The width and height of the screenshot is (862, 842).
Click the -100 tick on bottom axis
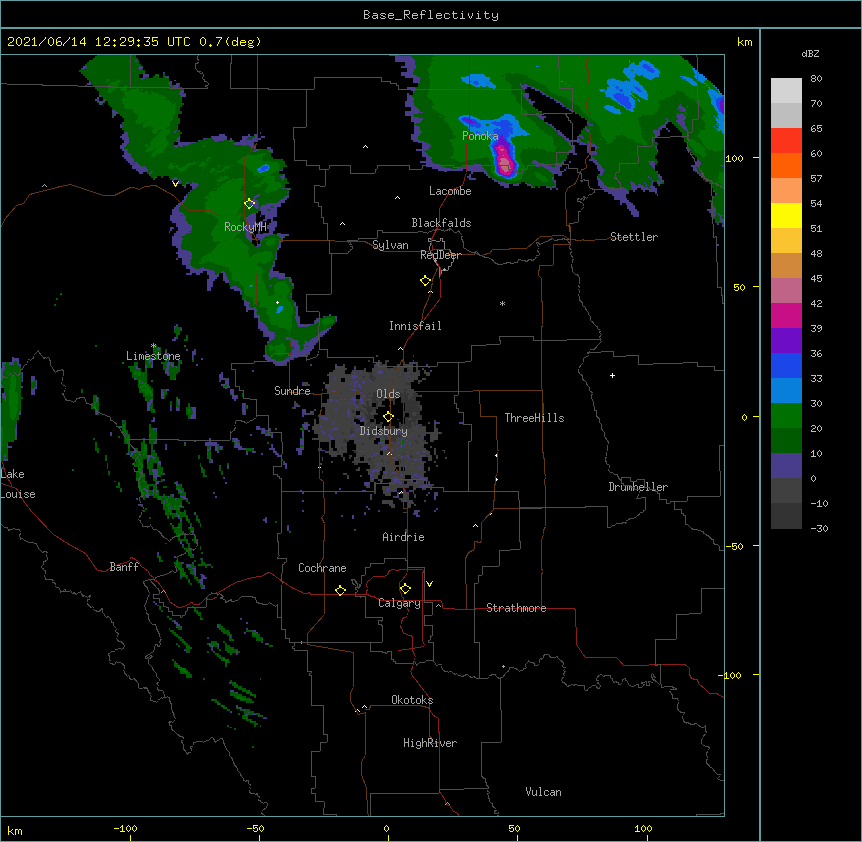pyautogui.click(x=125, y=828)
